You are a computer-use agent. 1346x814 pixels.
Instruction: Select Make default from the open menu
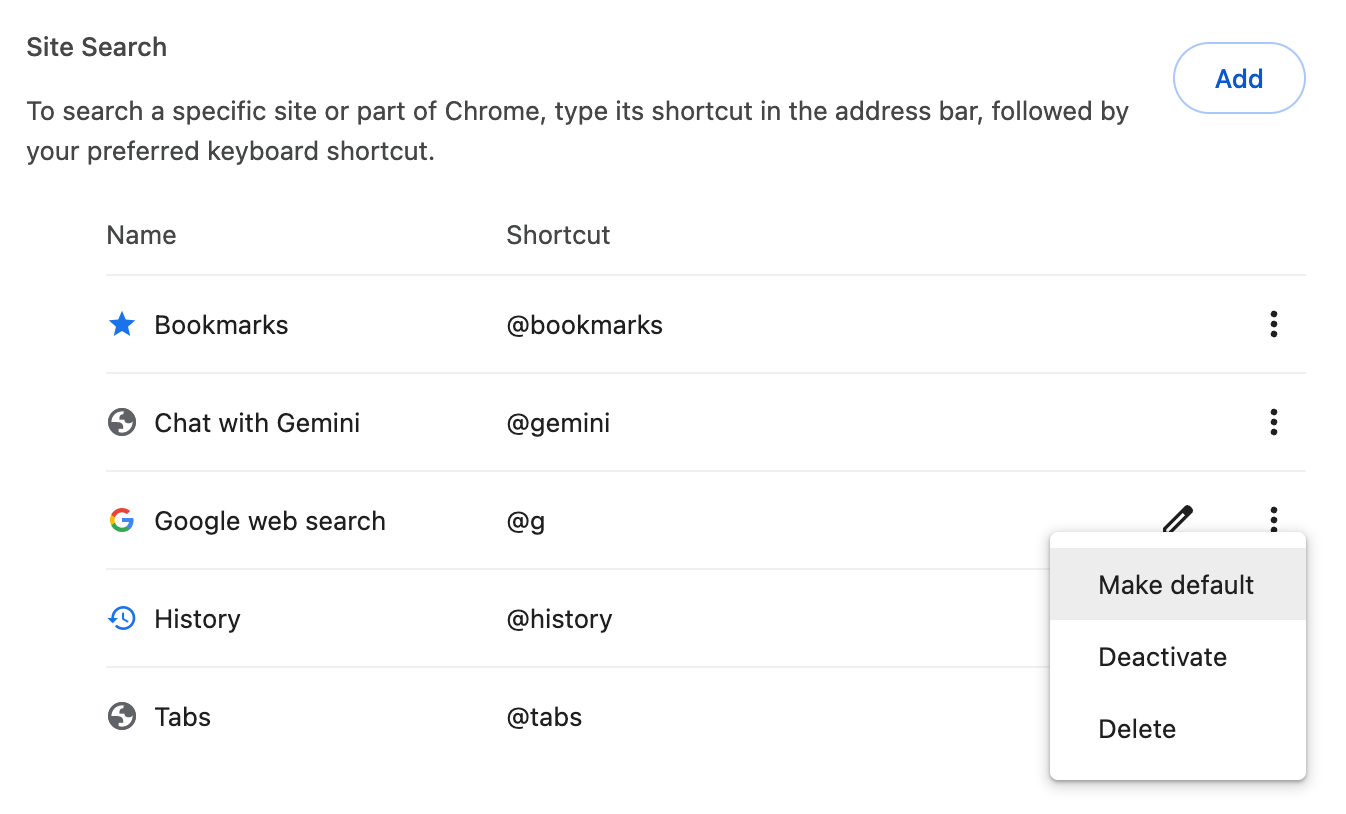(1175, 584)
